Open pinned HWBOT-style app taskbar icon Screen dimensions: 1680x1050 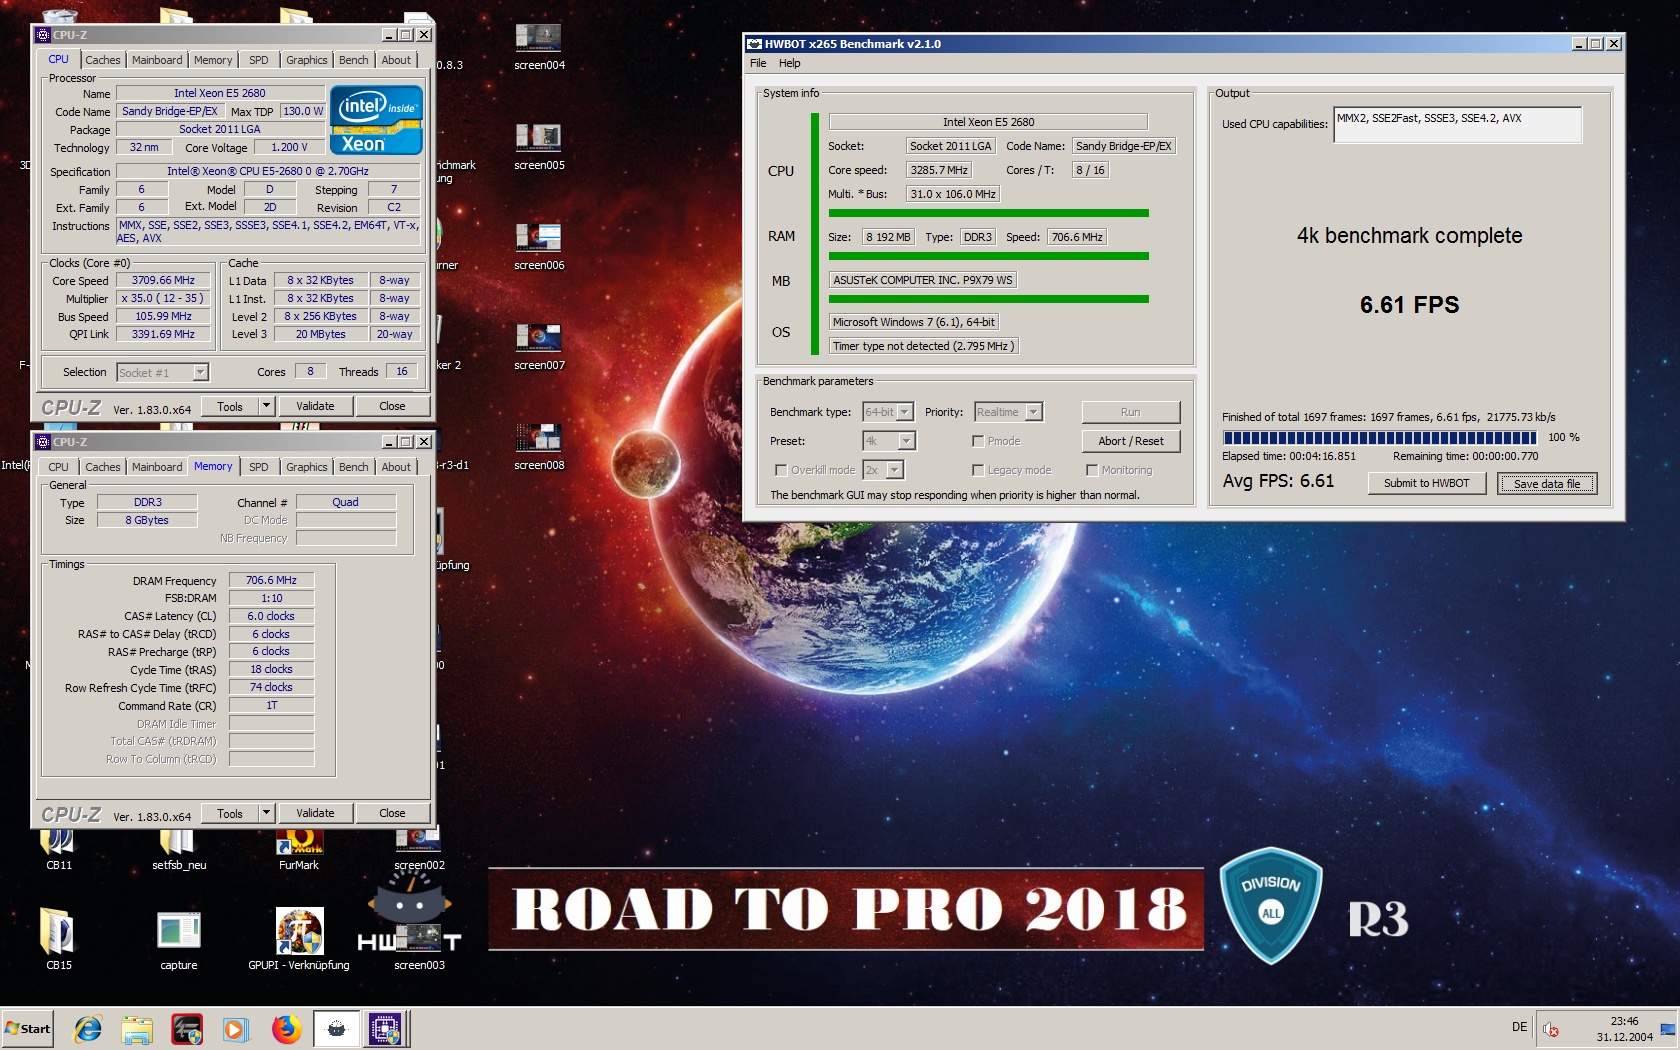point(187,1028)
